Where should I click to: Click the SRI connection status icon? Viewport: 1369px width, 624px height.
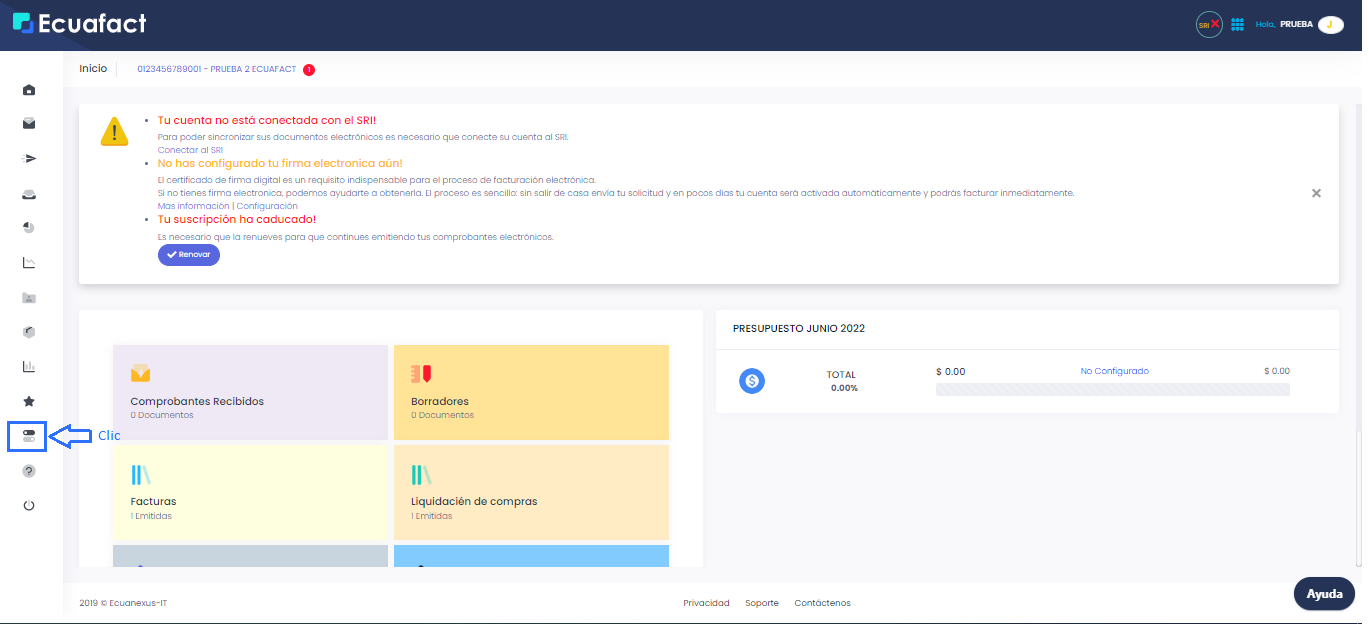tap(1208, 24)
